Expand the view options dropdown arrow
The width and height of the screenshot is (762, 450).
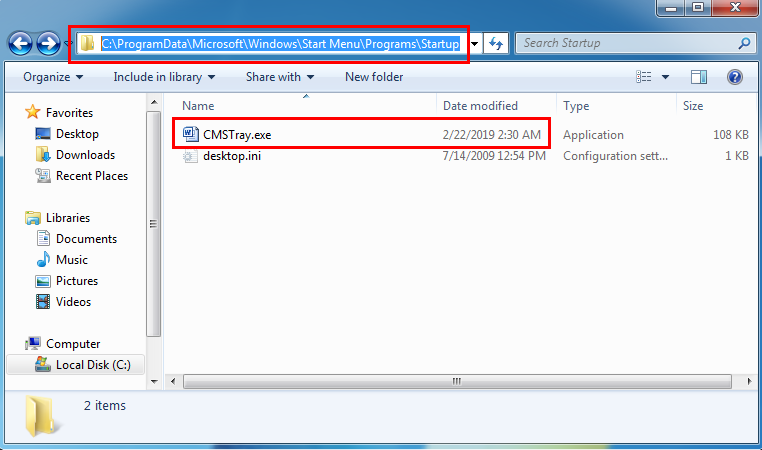665,77
